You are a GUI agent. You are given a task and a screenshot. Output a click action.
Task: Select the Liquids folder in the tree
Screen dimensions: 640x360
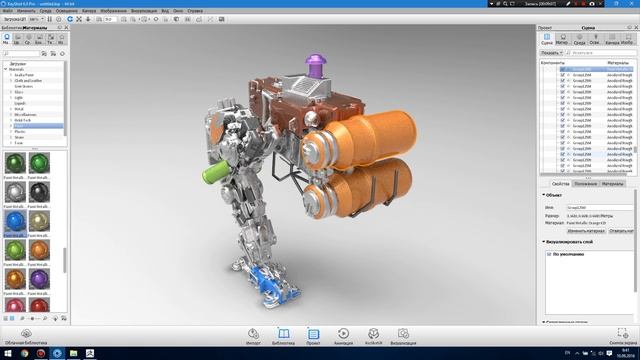pyautogui.click(x=20, y=104)
